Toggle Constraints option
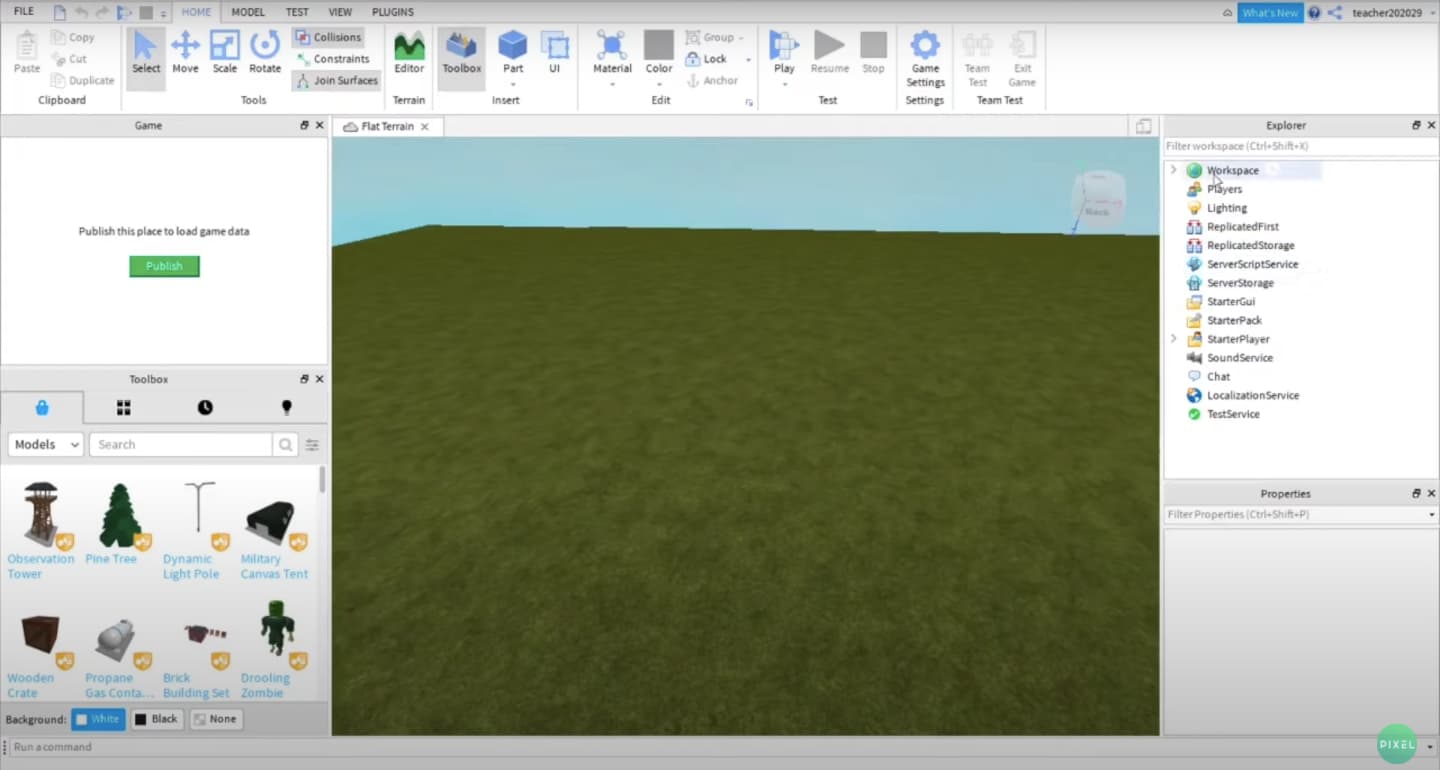 (x=332, y=59)
